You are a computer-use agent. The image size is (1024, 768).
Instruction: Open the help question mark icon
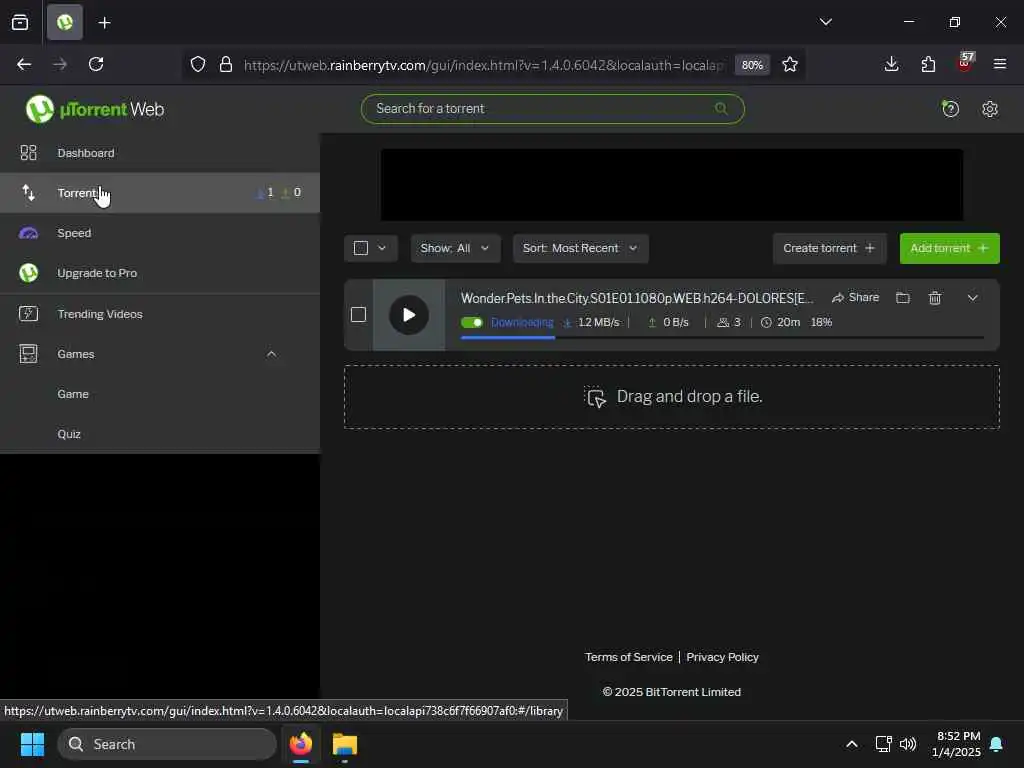pos(950,108)
